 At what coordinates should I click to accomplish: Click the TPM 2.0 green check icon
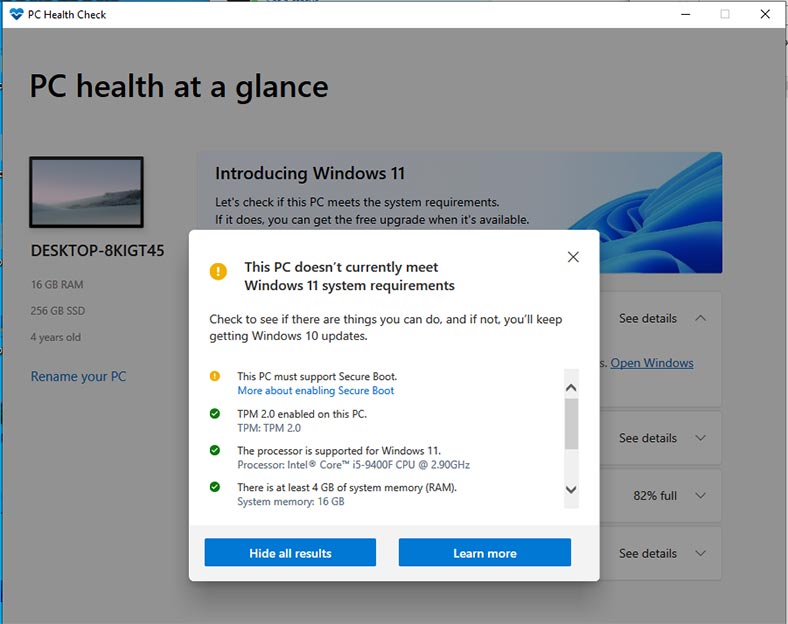pos(215,413)
